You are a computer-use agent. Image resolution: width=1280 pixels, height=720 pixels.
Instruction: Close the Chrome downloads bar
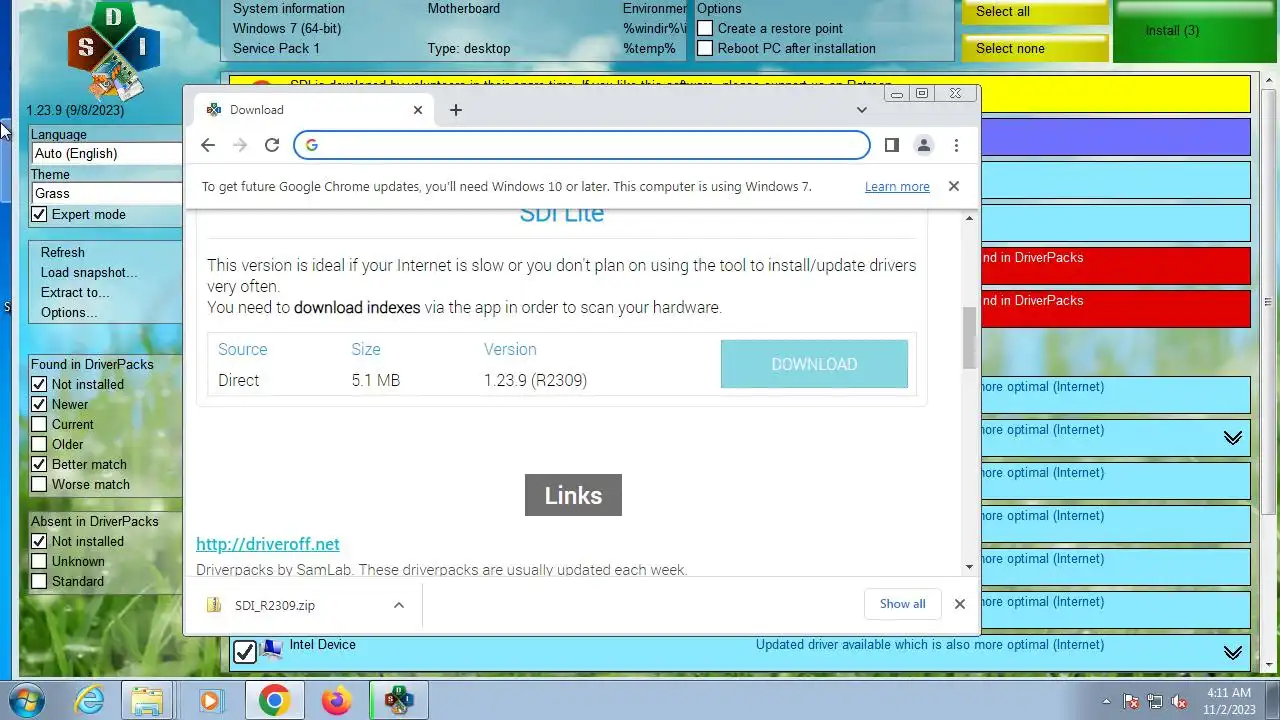coord(960,604)
